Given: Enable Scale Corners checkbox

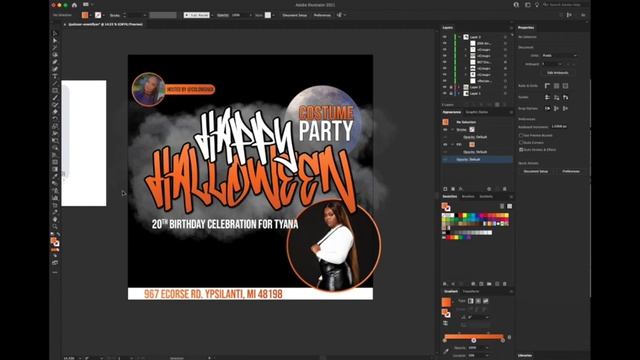Looking at the screenshot, I should pos(521,142).
